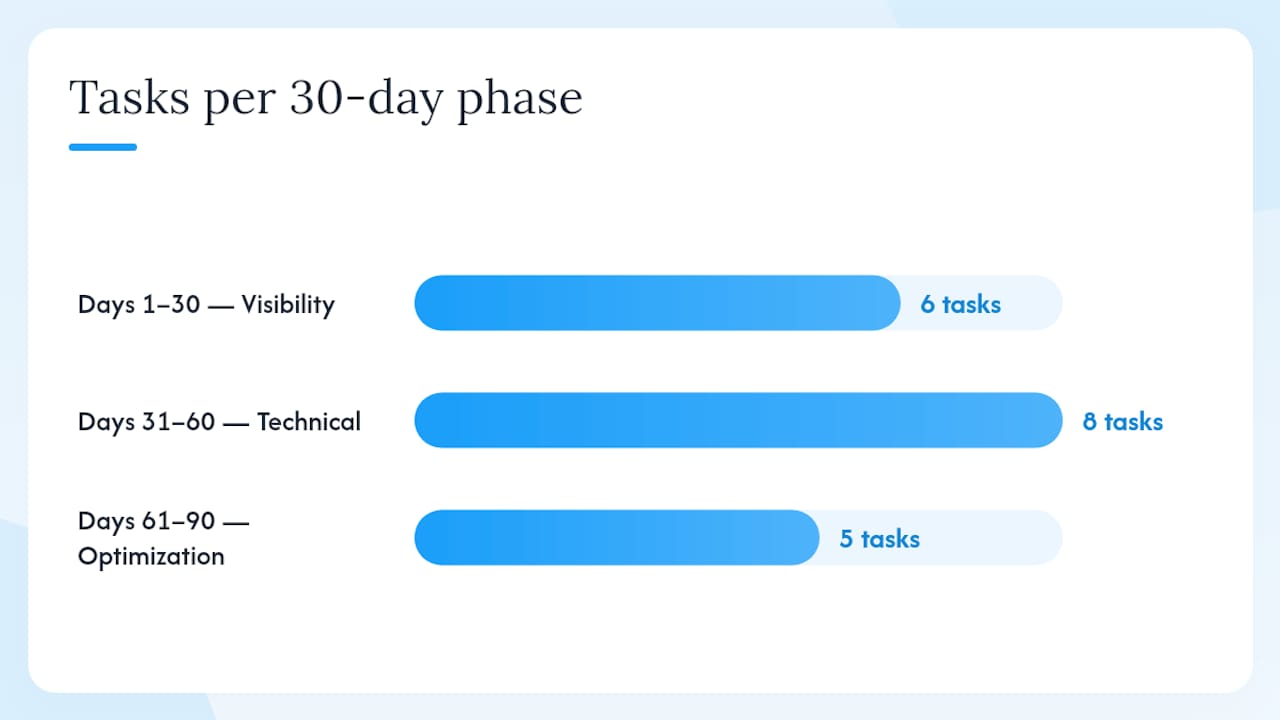The width and height of the screenshot is (1280, 720).
Task: Click the "Tasks per 30-day phase" title
Action: click(326, 99)
